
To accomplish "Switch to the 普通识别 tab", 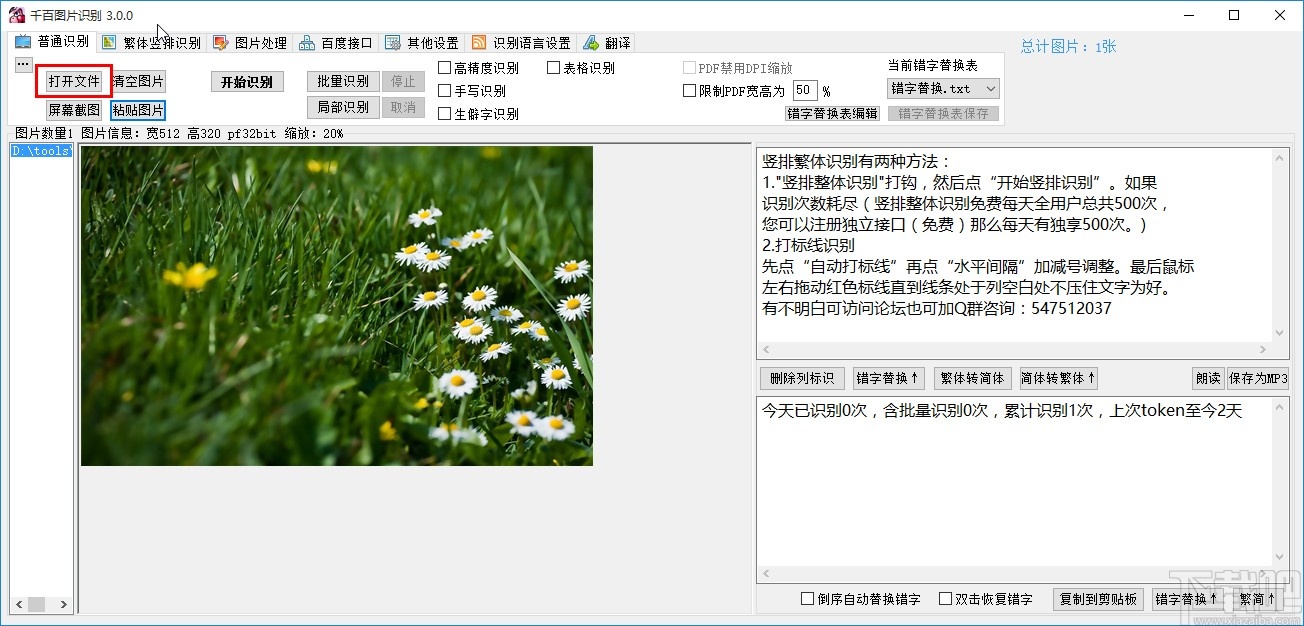I will coord(52,42).
